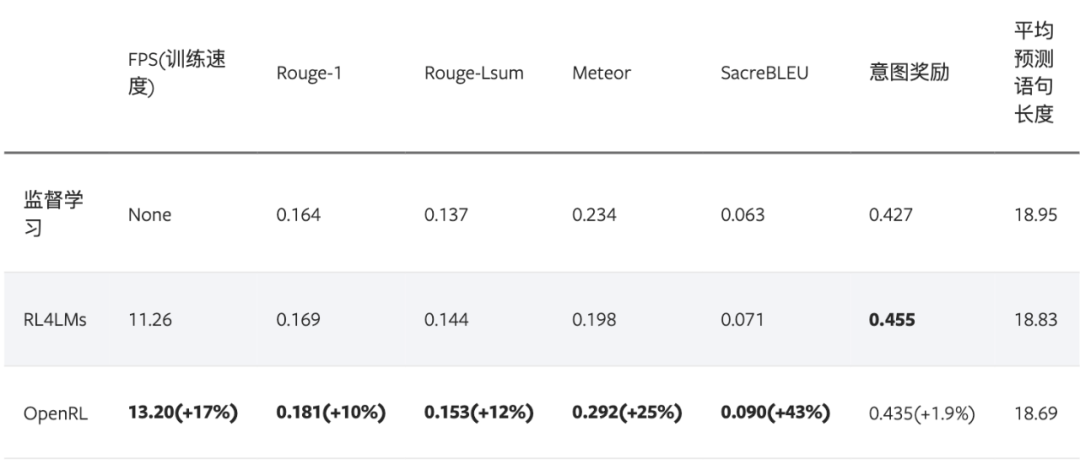Select the 18.95 sentence length cell
This screenshot has height=465, width=1080.
(1035, 215)
